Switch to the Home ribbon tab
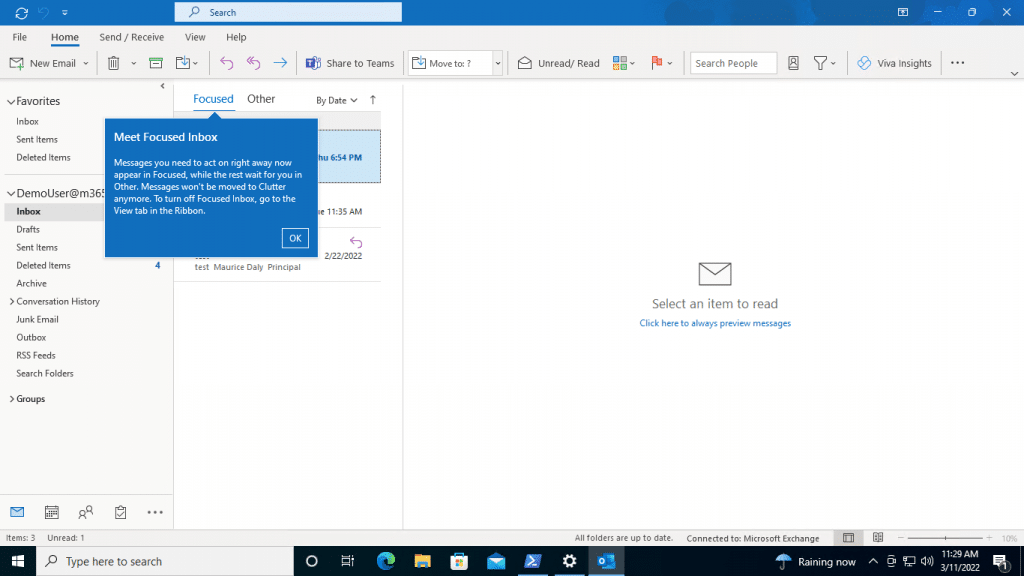Screen dimensions: 1024x576 coord(65,37)
